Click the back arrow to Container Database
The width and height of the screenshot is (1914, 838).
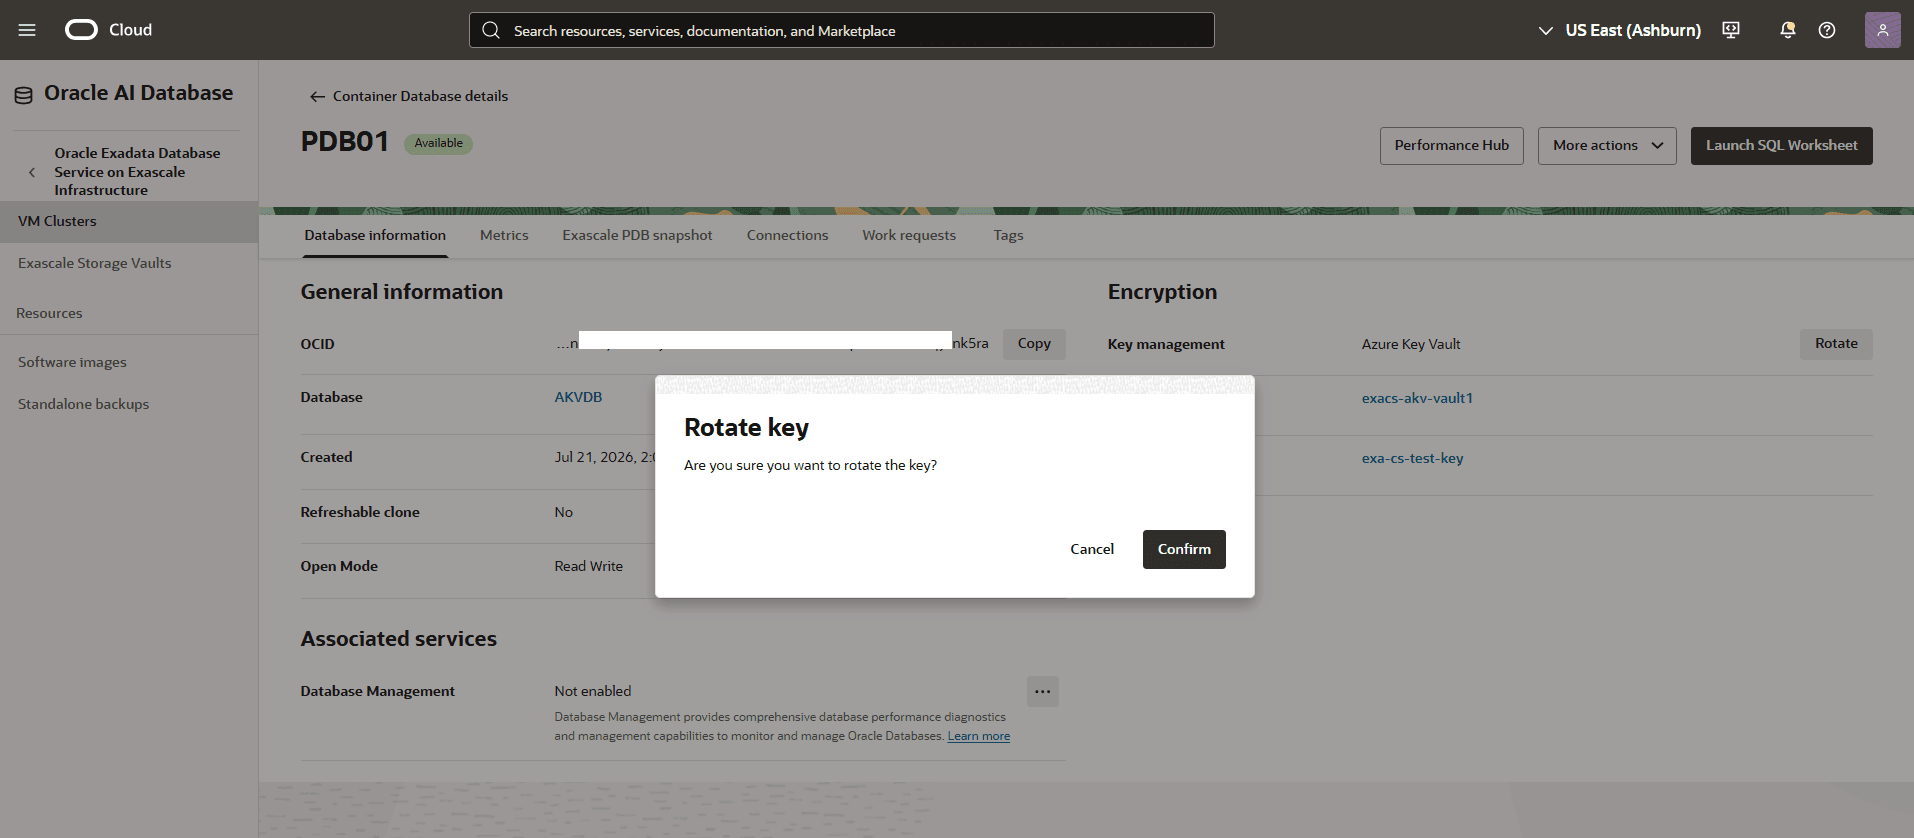[x=317, y=96]
